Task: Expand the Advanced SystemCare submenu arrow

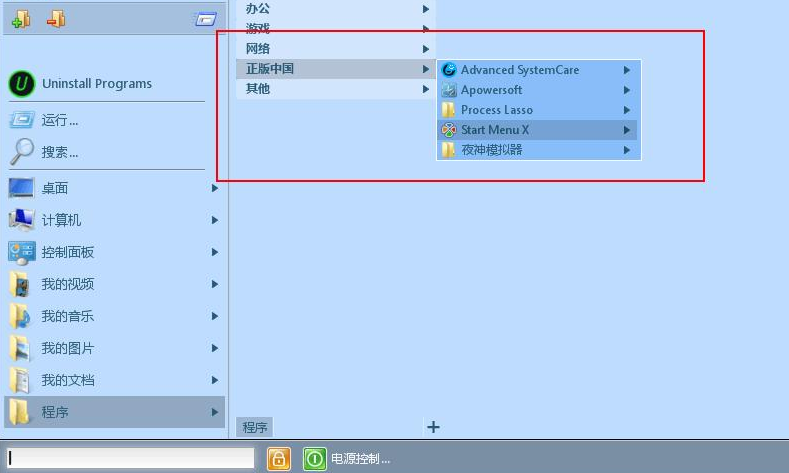Action: pos(626,70)
